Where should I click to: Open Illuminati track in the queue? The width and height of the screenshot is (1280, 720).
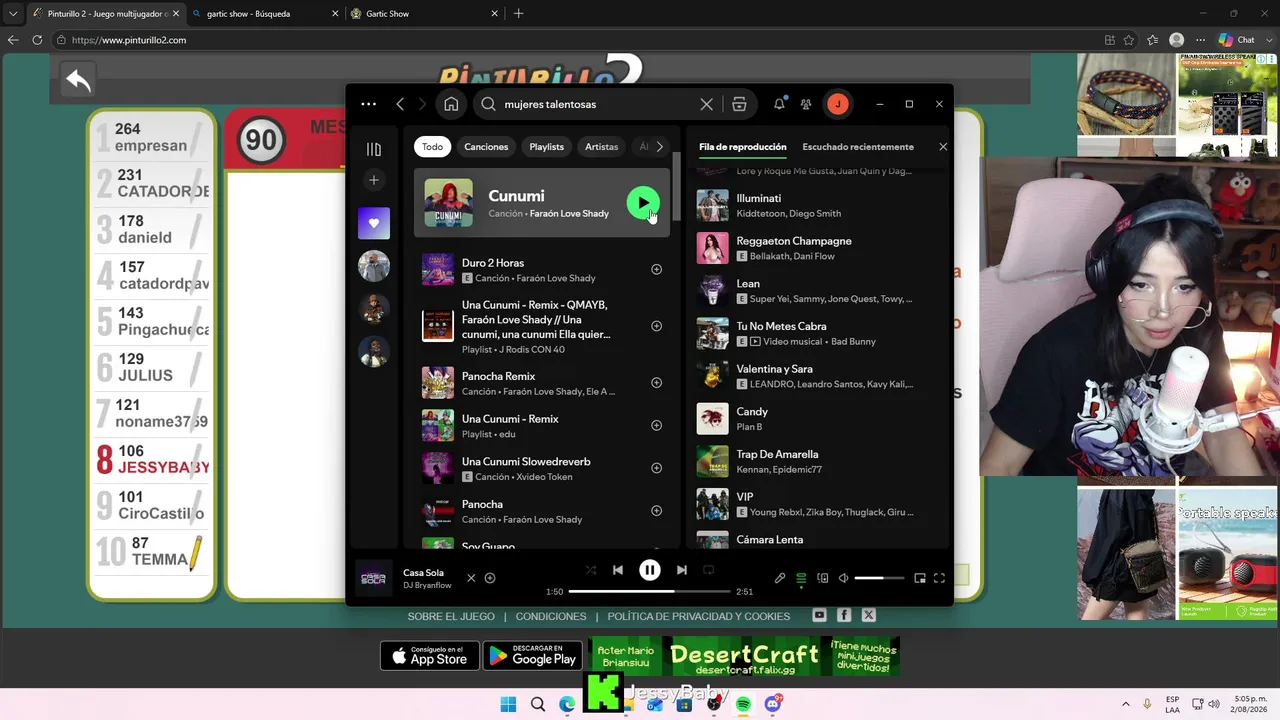click(x=815, y=206)
